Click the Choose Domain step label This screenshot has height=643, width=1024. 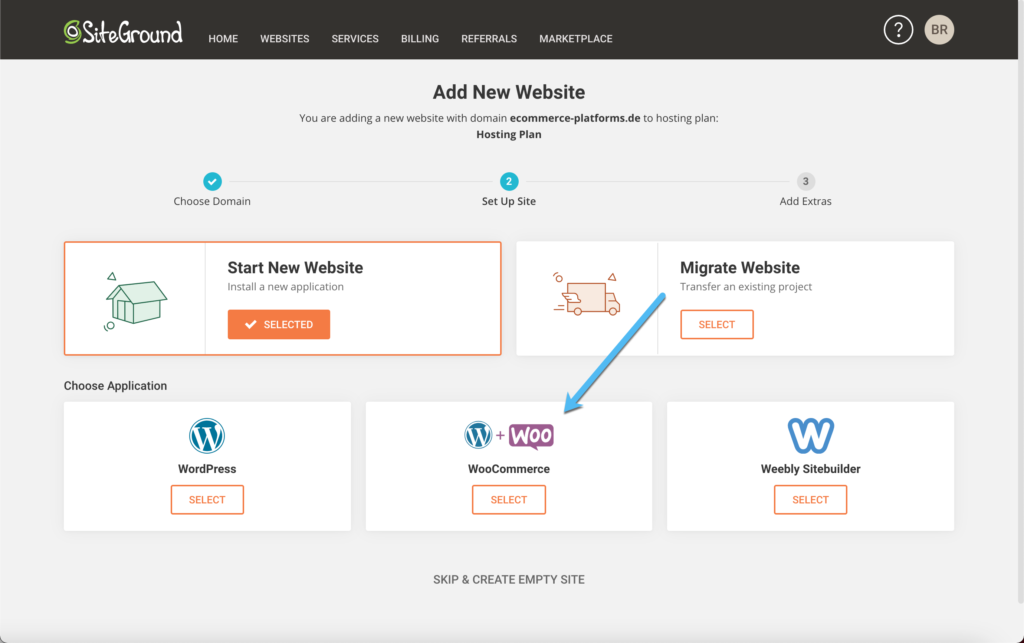tap(212, 201)
